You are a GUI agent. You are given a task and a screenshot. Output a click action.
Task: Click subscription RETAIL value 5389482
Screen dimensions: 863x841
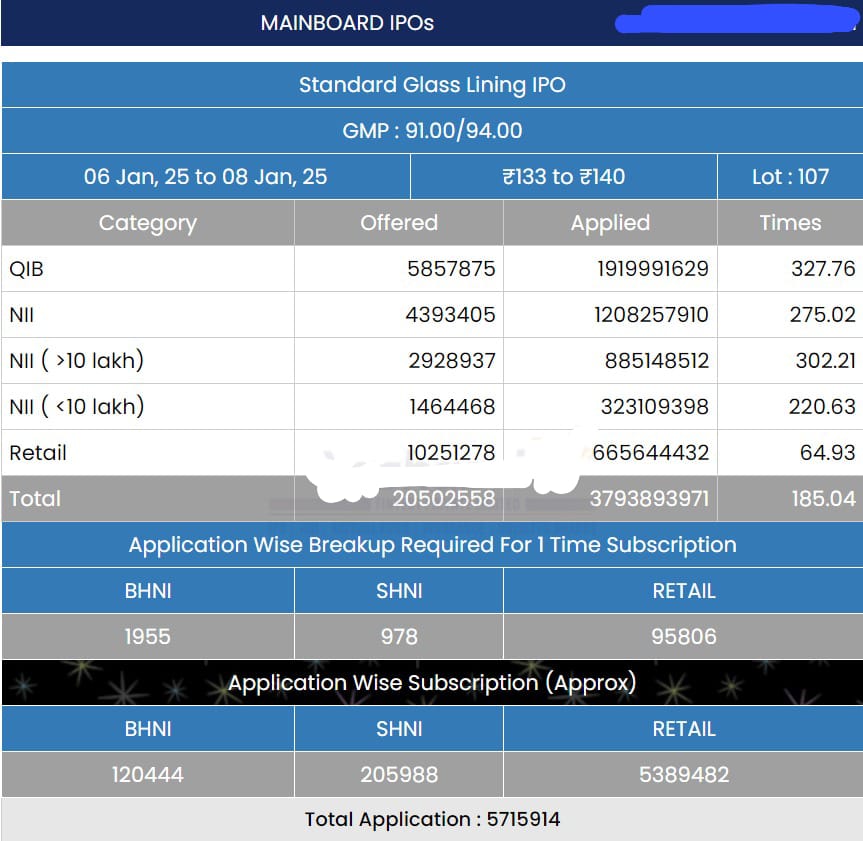pyautogui.click(x=684, y=775)
